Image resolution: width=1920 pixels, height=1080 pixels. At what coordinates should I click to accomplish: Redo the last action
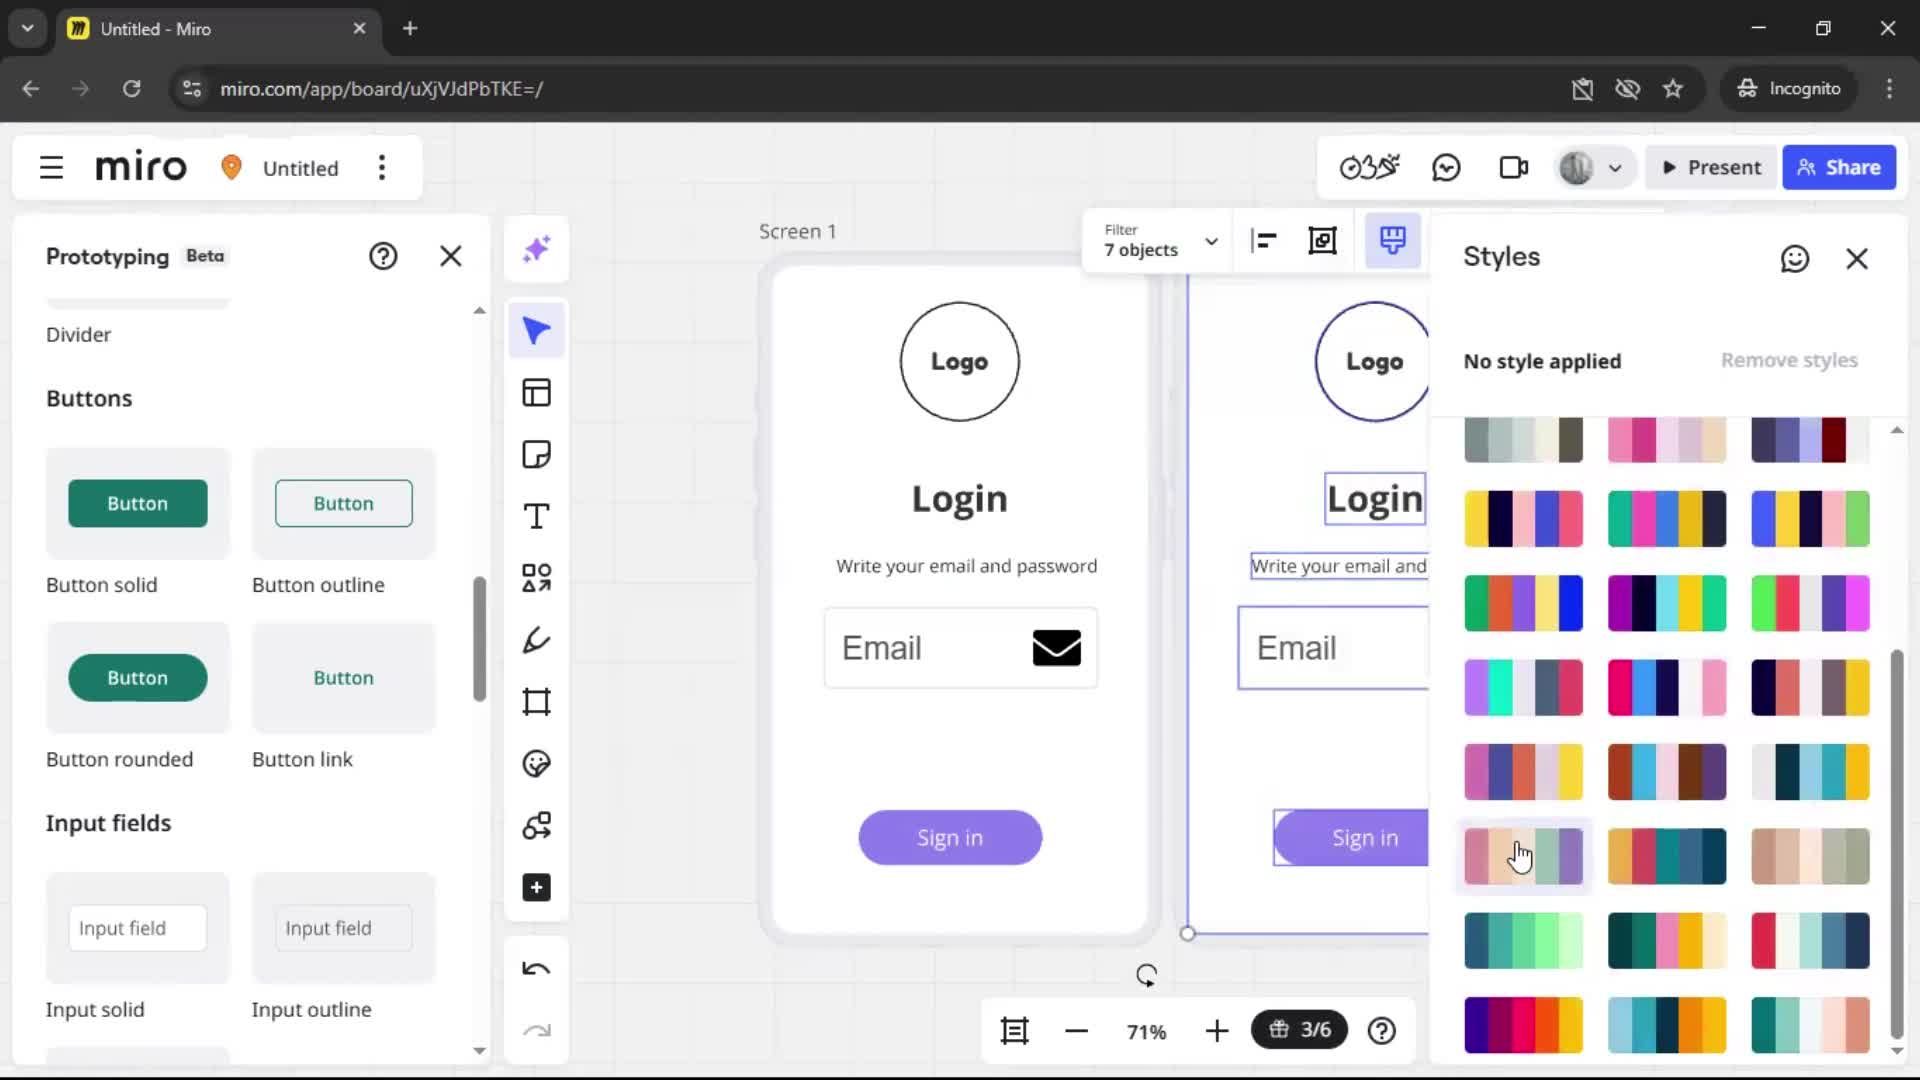537,1031
